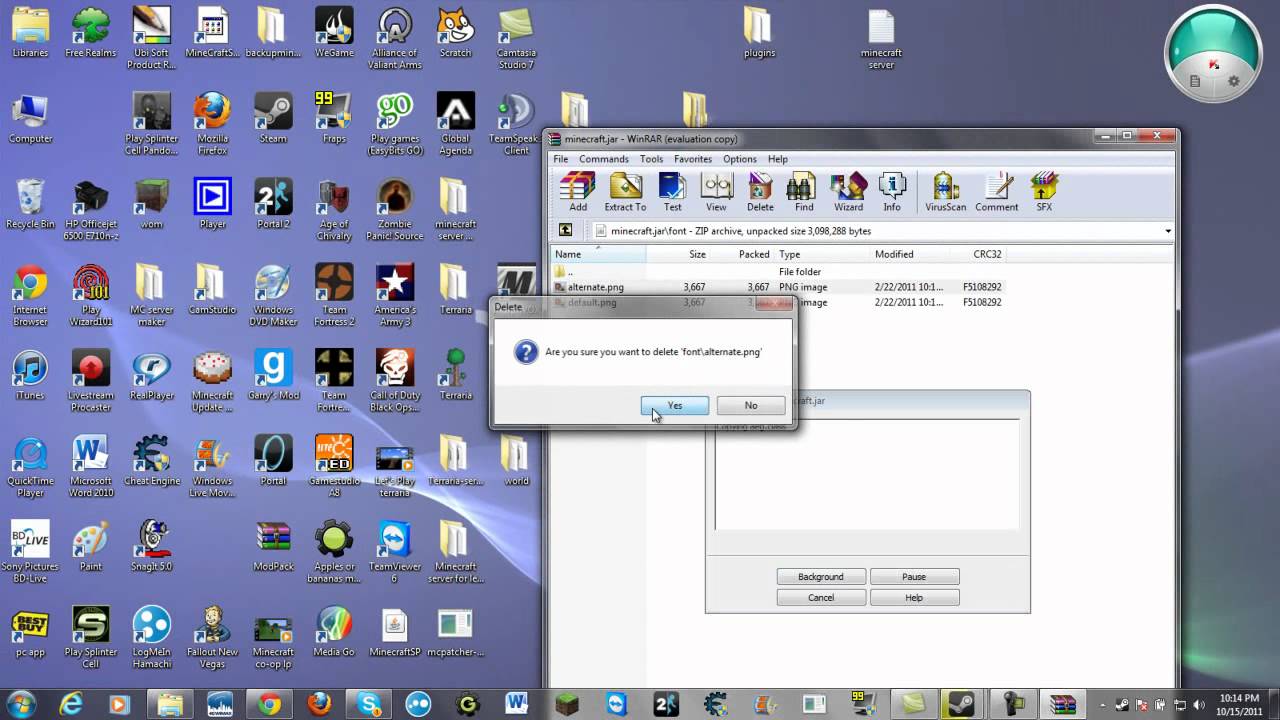Click the Internet Explorer taskbar icon
Screen dimensions: 1280x720
pyautogui.click(x=70, y=704)
